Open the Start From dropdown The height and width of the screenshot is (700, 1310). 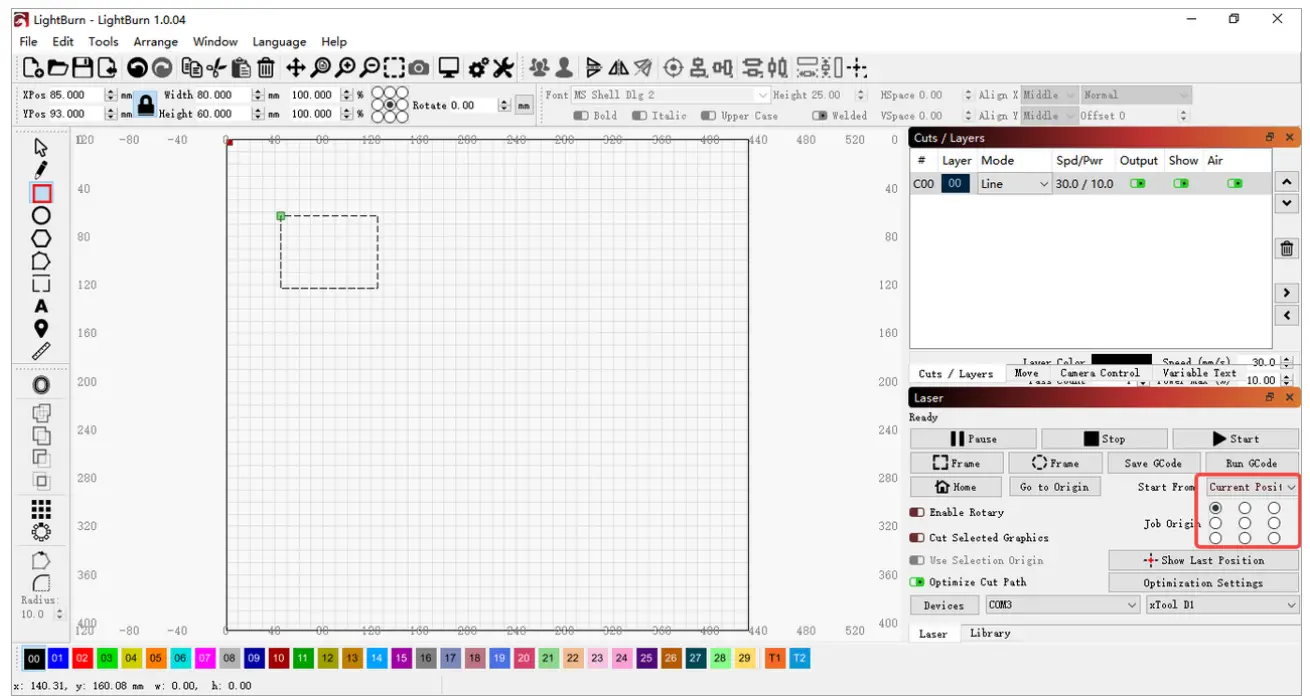click(x=1251, y=487)
